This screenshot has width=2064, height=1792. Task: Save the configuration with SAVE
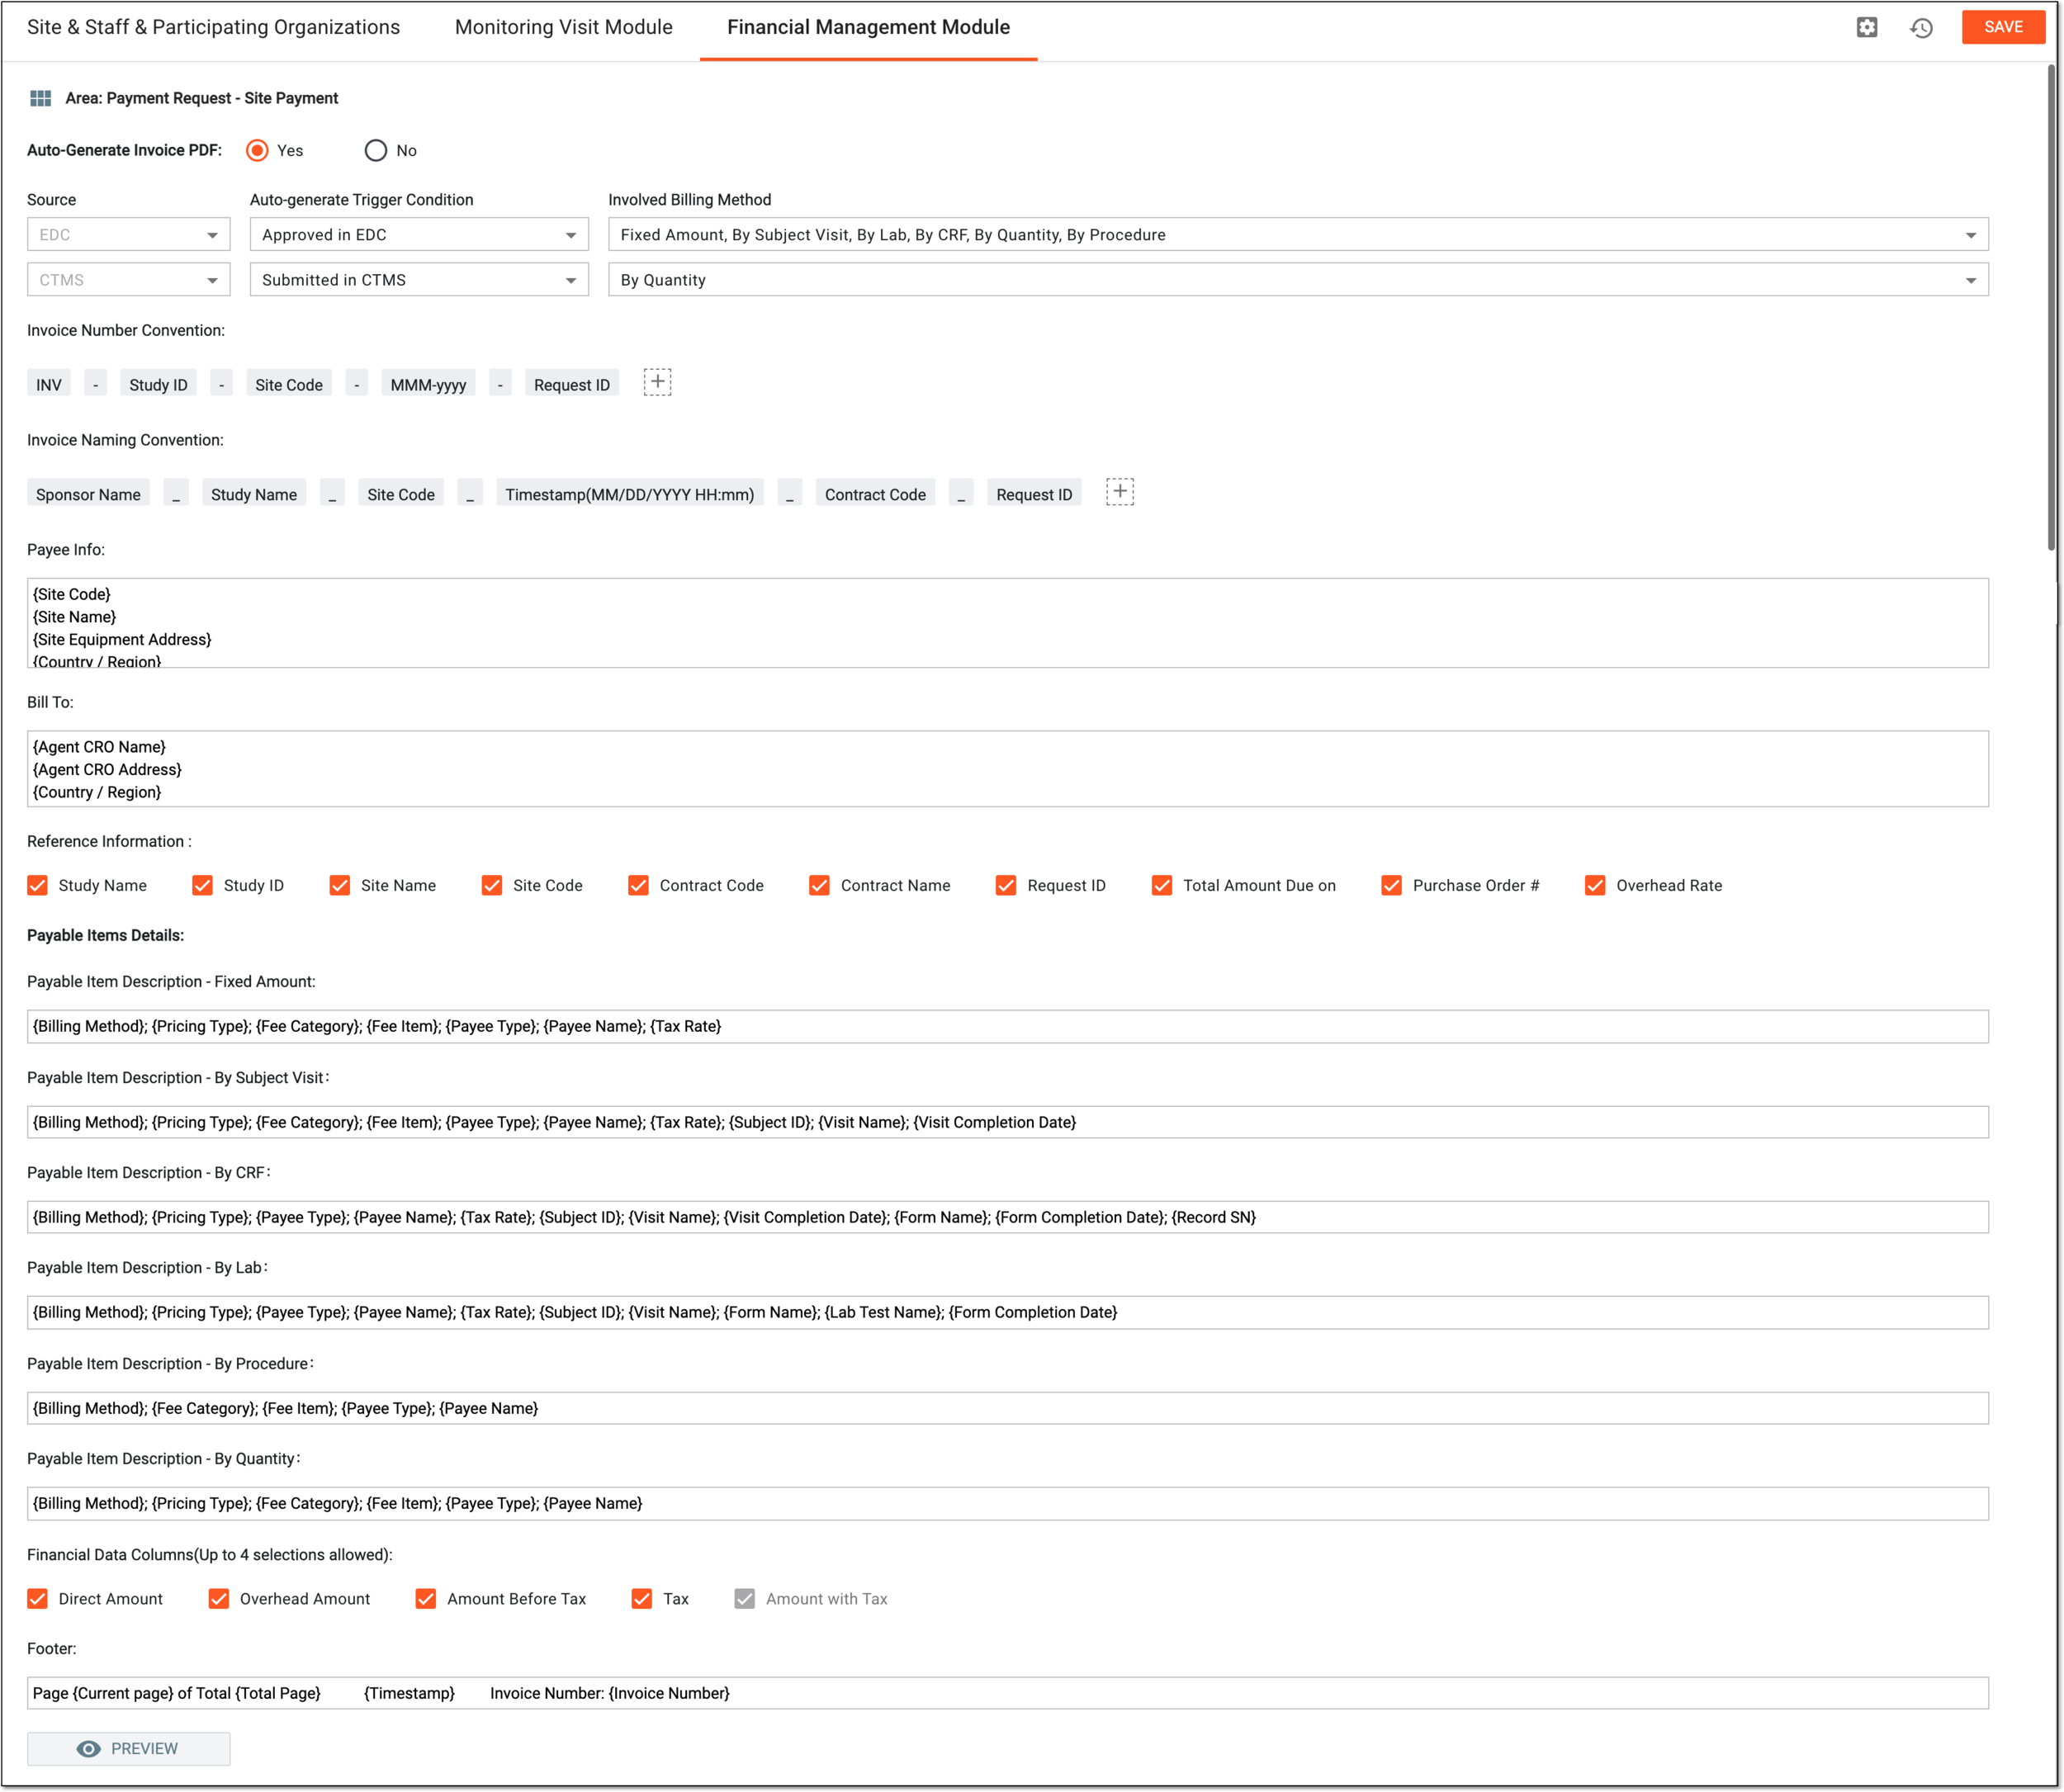click(2003, 27)
